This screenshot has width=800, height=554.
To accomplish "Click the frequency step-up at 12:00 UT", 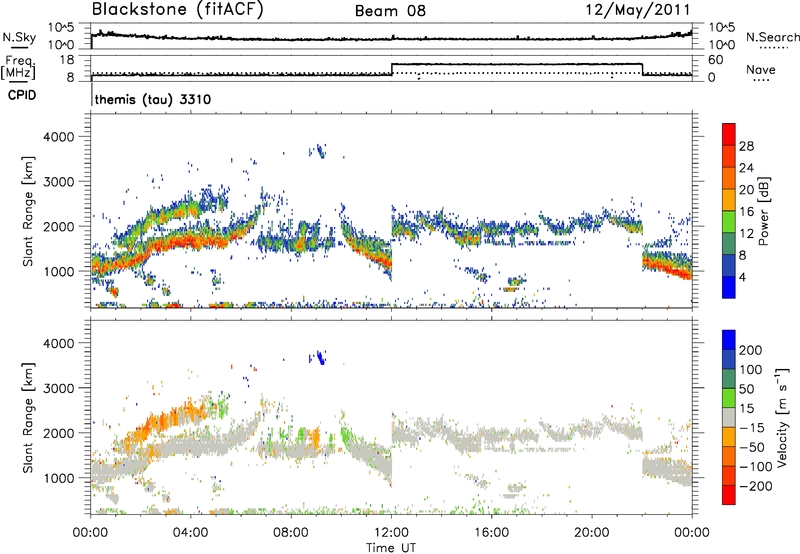I will pyautogui.click(x=391, y=70).
